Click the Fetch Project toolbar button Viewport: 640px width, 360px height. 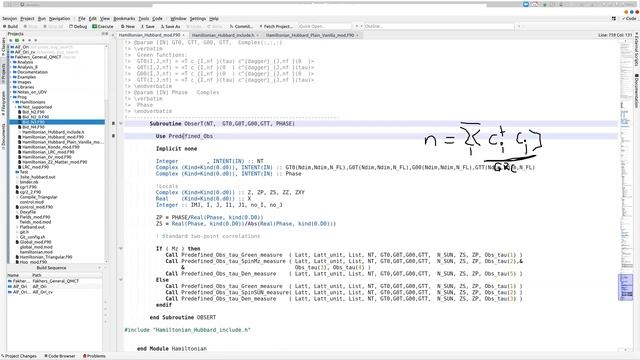tap(276, 27)
